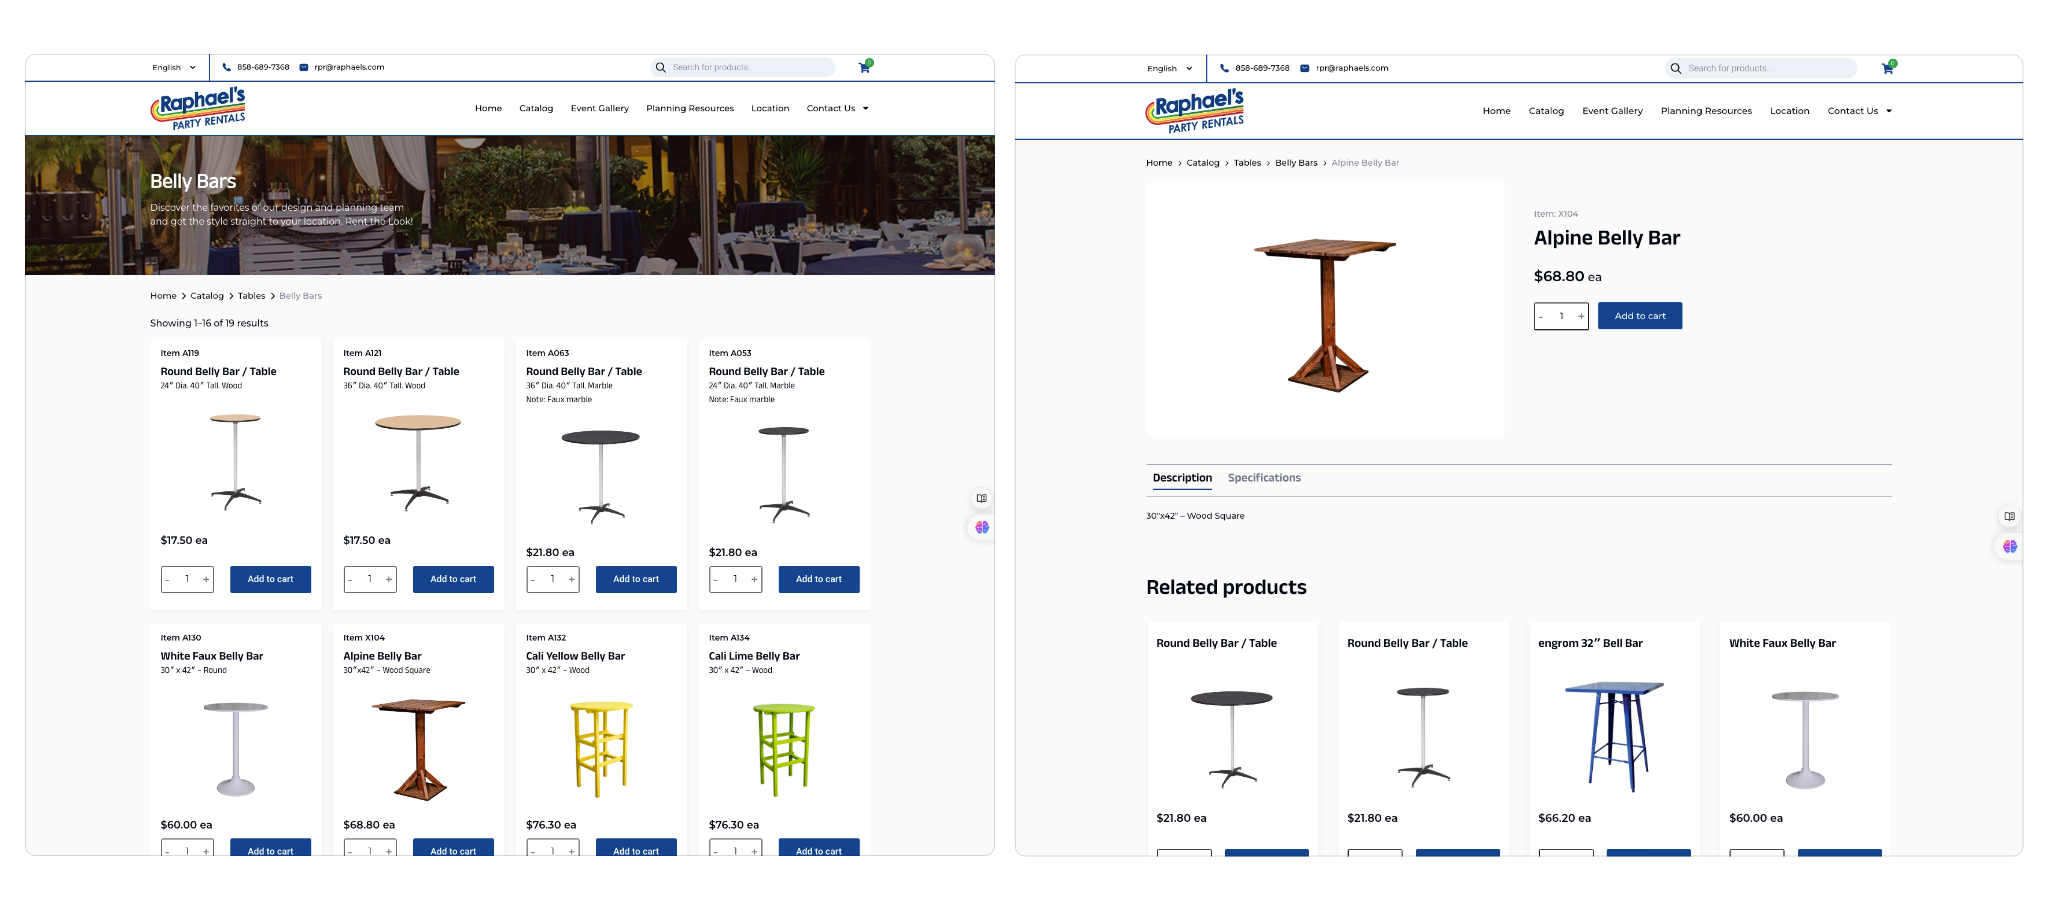
Task: Open Event Gallery in the listing page menu
Action: click(599, 108)
